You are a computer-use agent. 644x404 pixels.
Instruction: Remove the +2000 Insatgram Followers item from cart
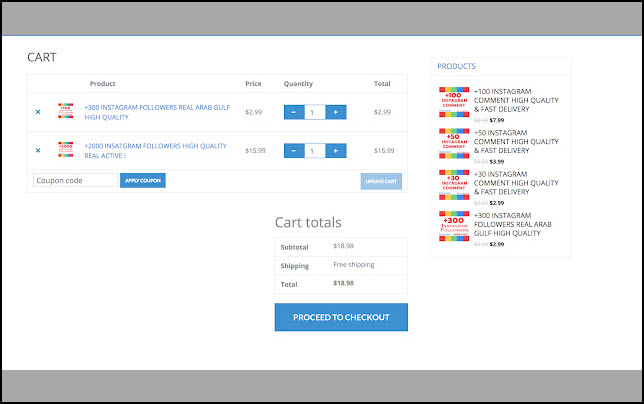pyautogui.click(x=38, y=151)
